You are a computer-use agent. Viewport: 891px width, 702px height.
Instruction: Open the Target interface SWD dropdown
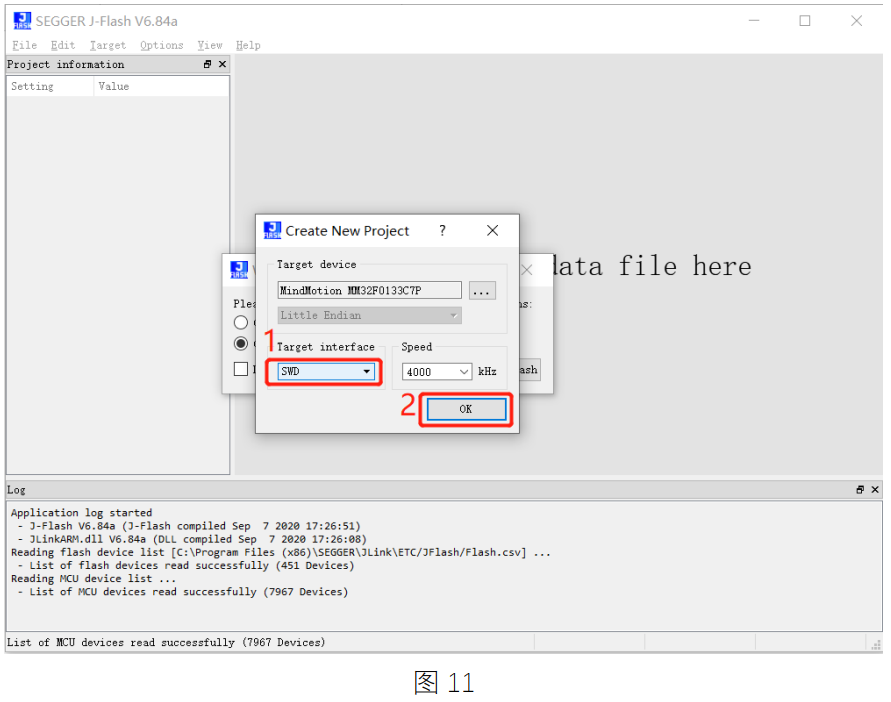[x=326, y=371]
